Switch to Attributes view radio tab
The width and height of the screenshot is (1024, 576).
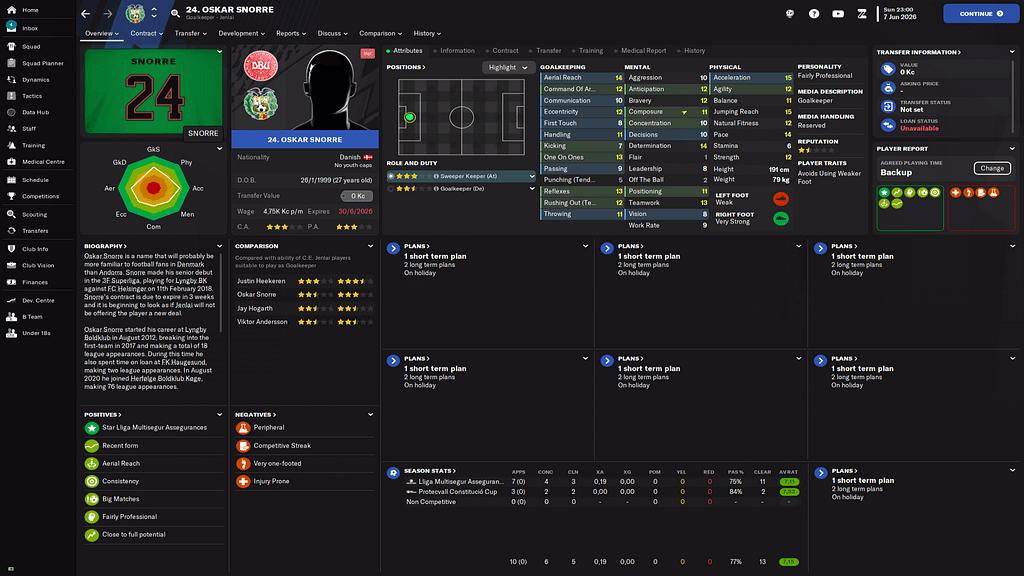point(388,50)
